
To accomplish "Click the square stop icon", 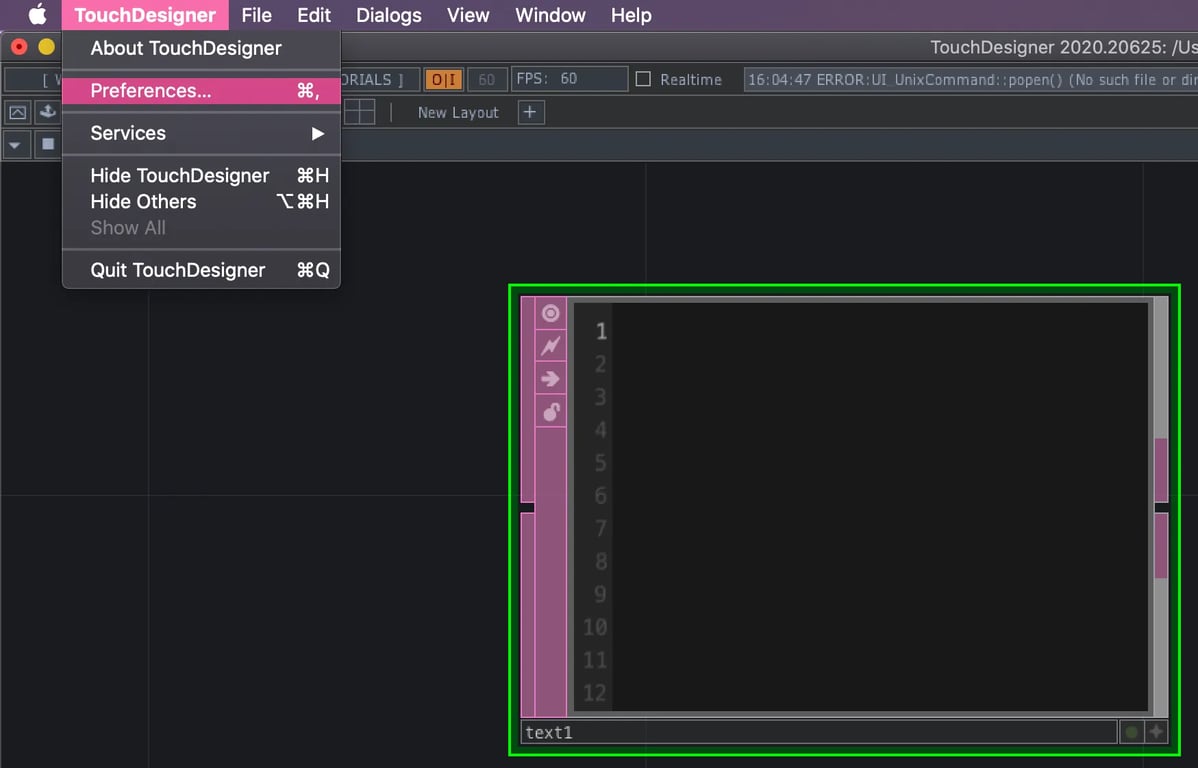I will 47,144.
